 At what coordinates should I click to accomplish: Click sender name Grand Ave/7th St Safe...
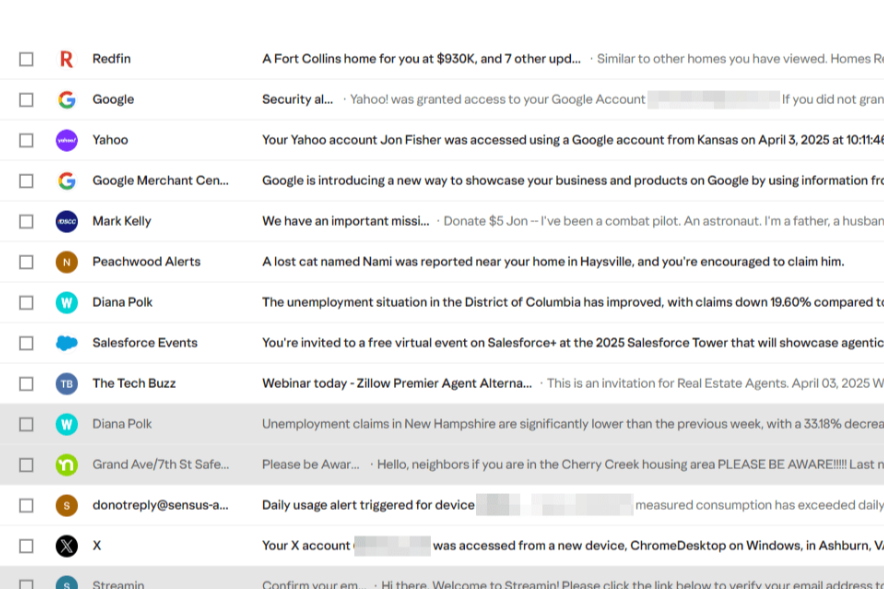(x=161, y=464)
